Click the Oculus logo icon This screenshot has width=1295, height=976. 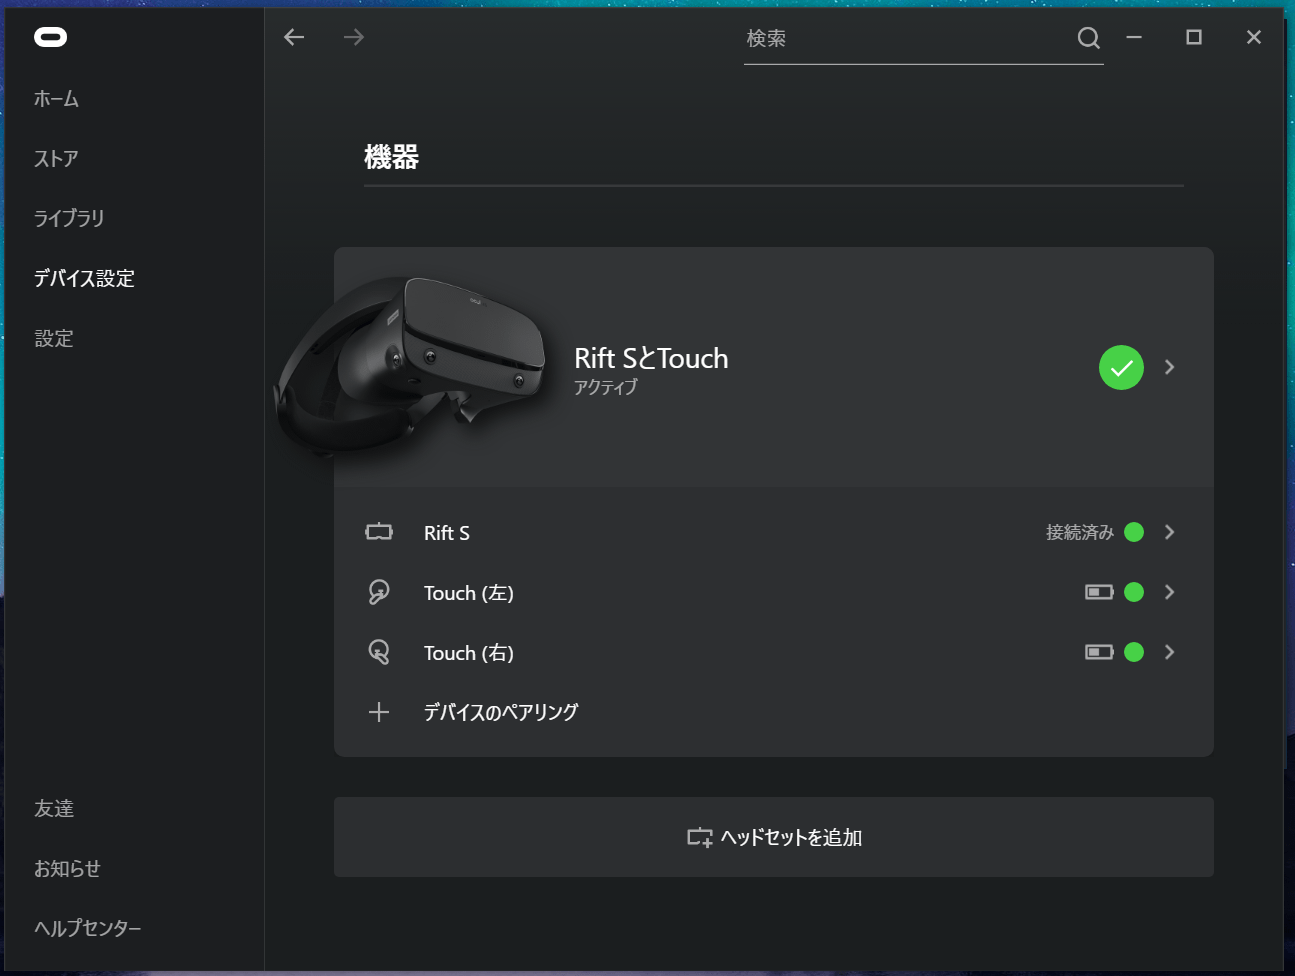click(x=50, y=37)
